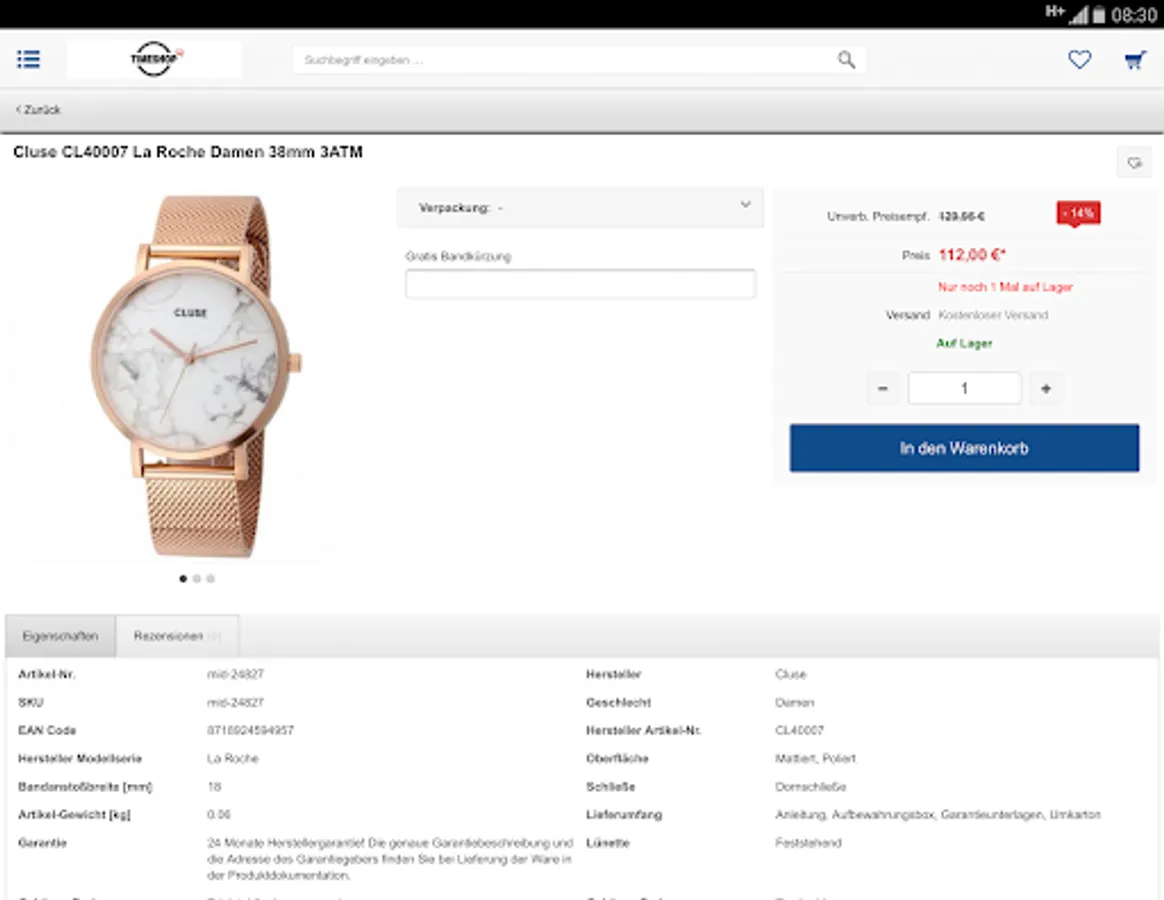The height and width of the screenshot is (900, 1164).
Task: Select the first image carousel dot
Action: click(x=183, y=578)
